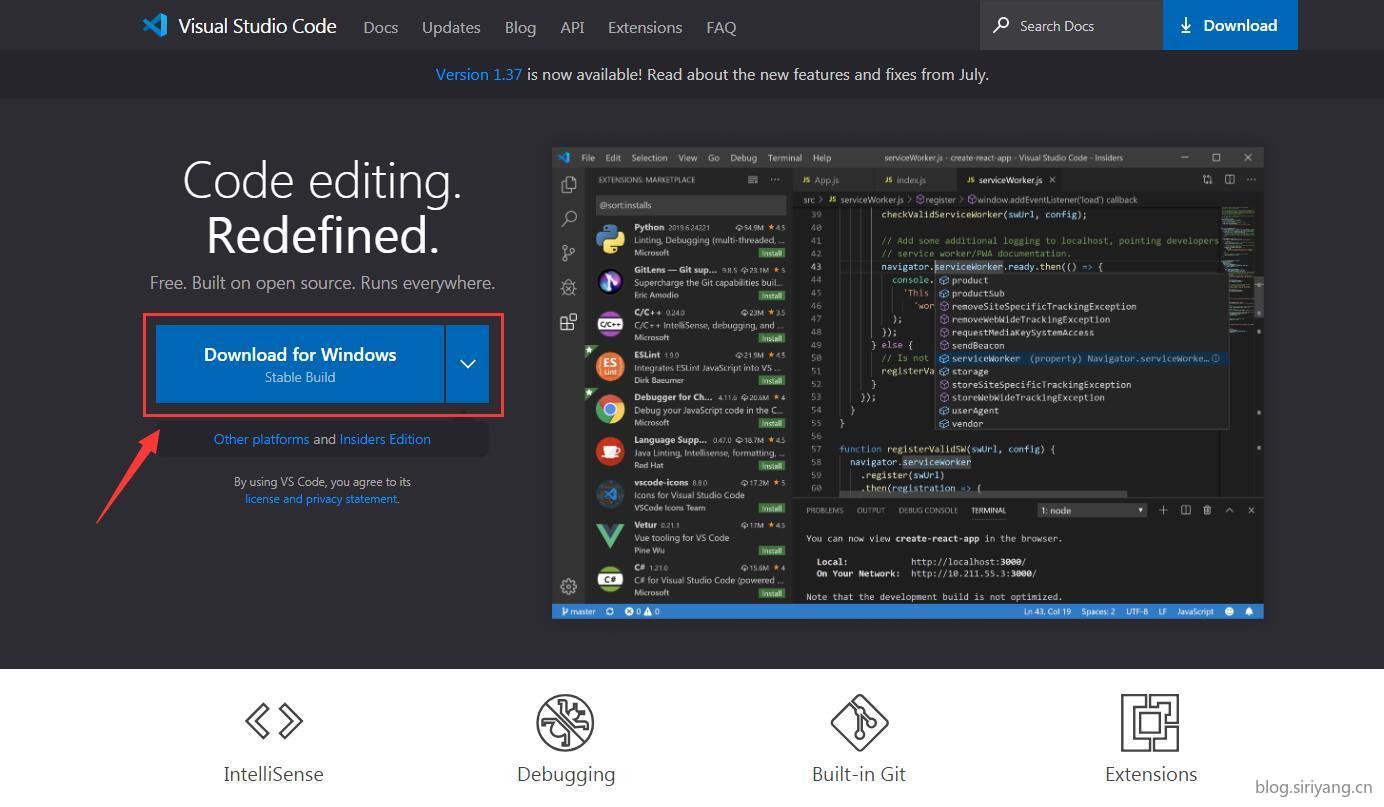Go to the Updates page
Screen dimensions: 1384x807
451,27
